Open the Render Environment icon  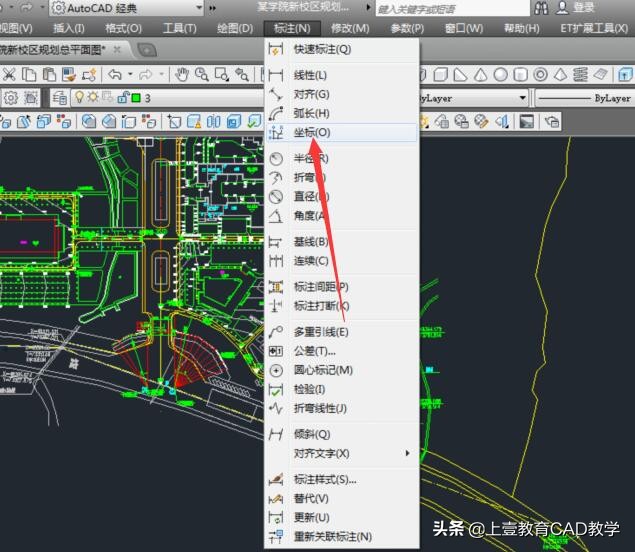526,121
